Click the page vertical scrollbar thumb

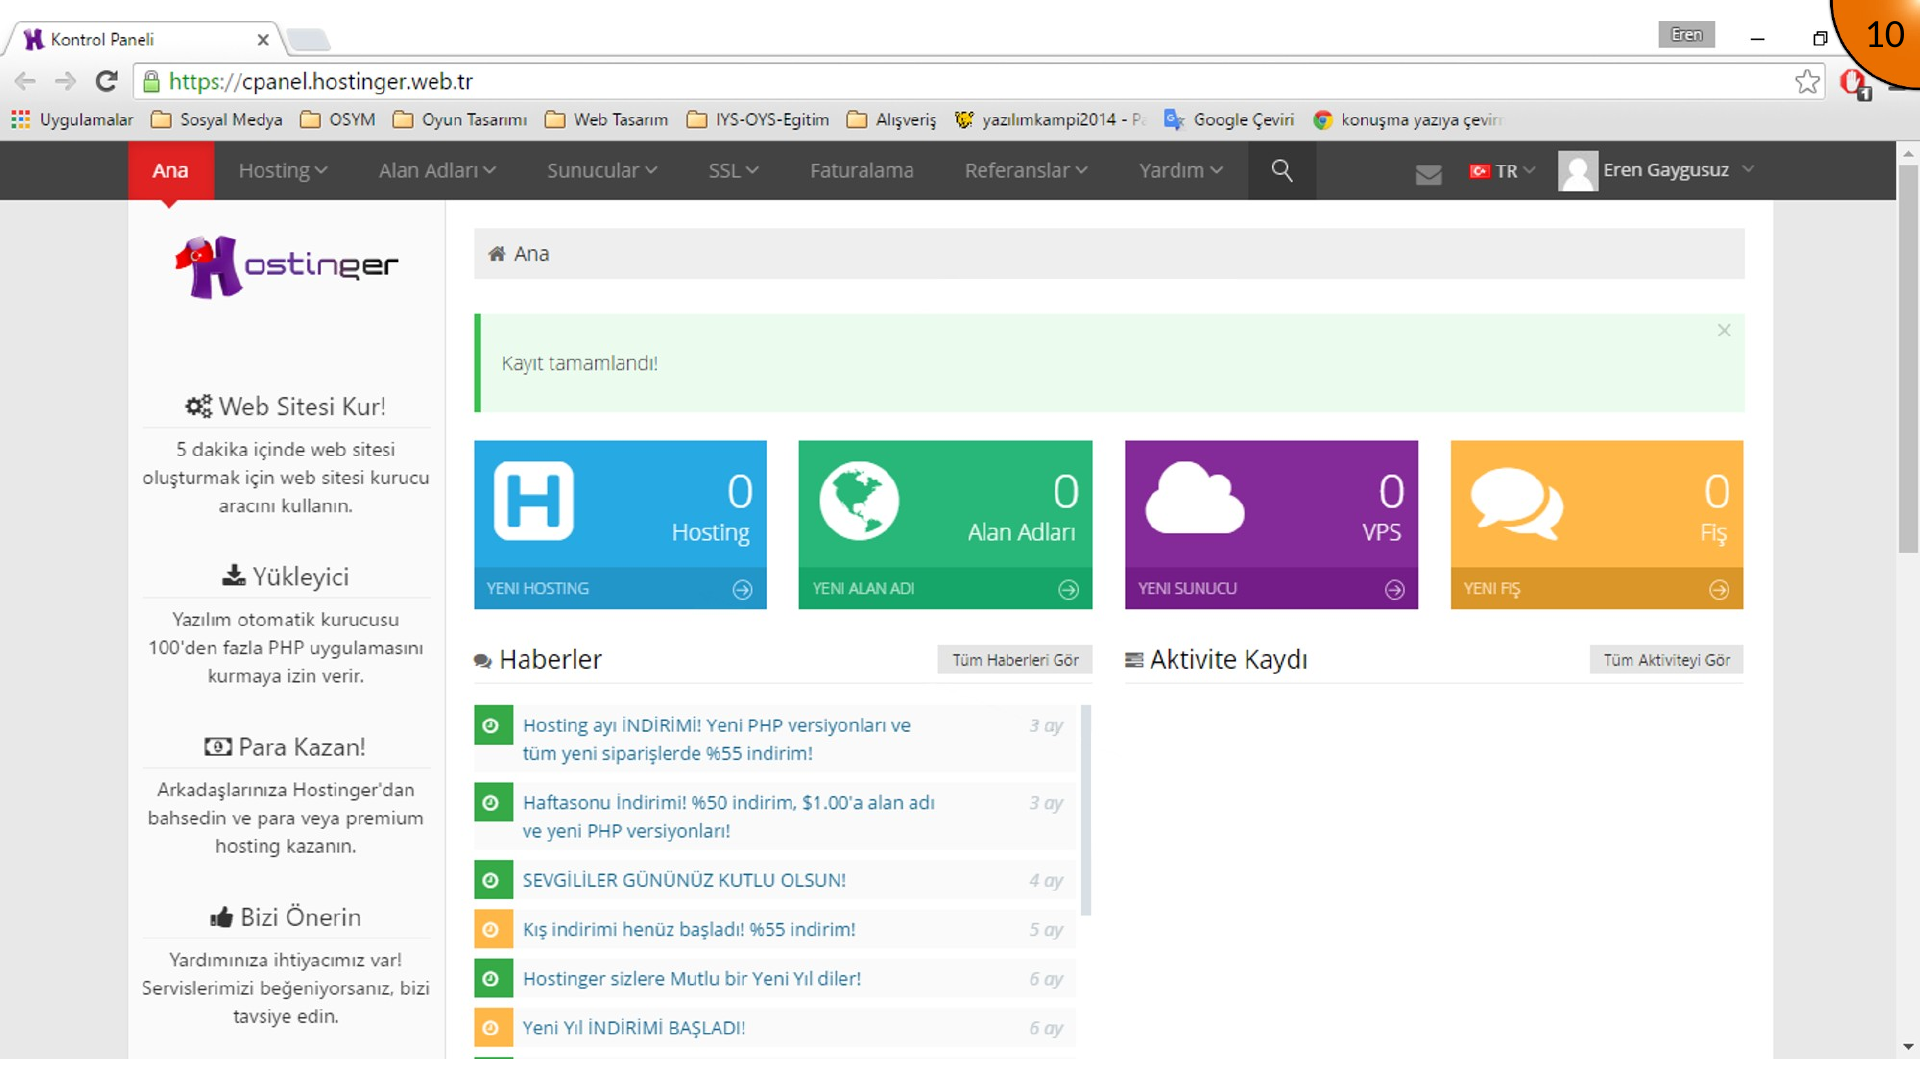(x=1908, y=358)
